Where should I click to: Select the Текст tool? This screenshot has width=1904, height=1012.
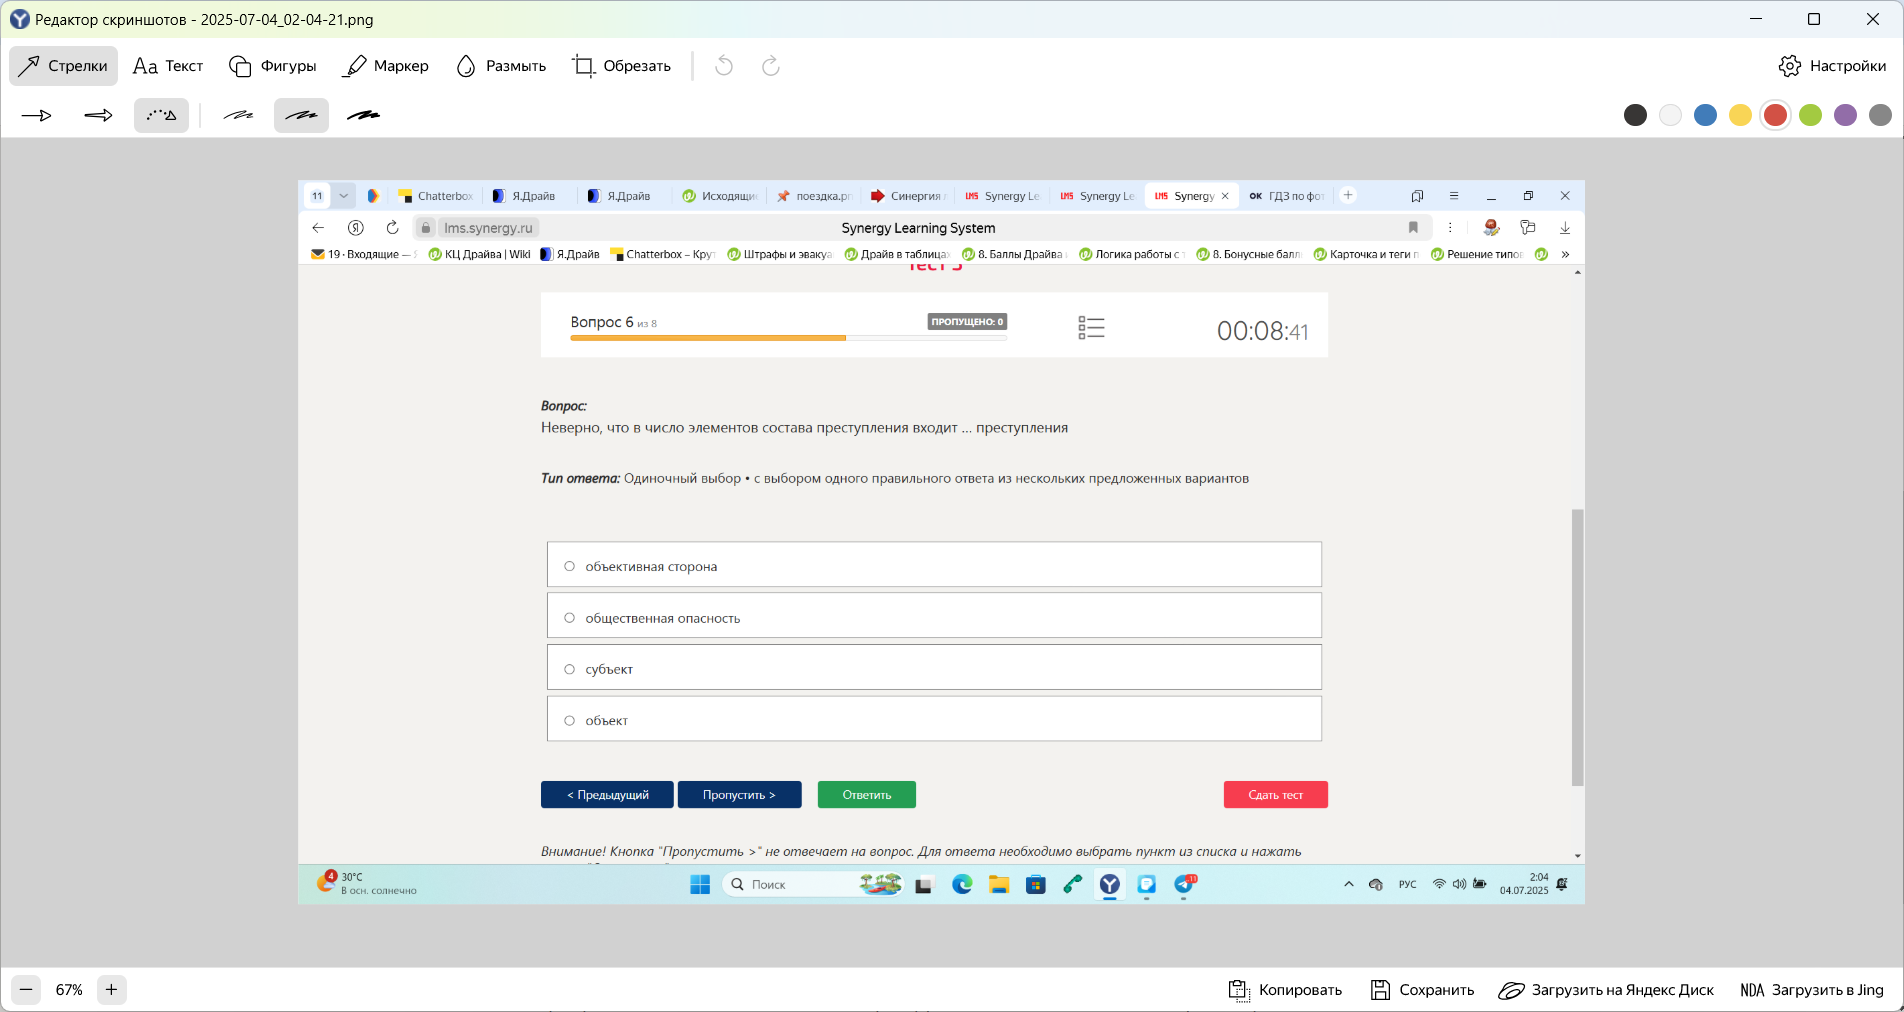tap(168, 66)
